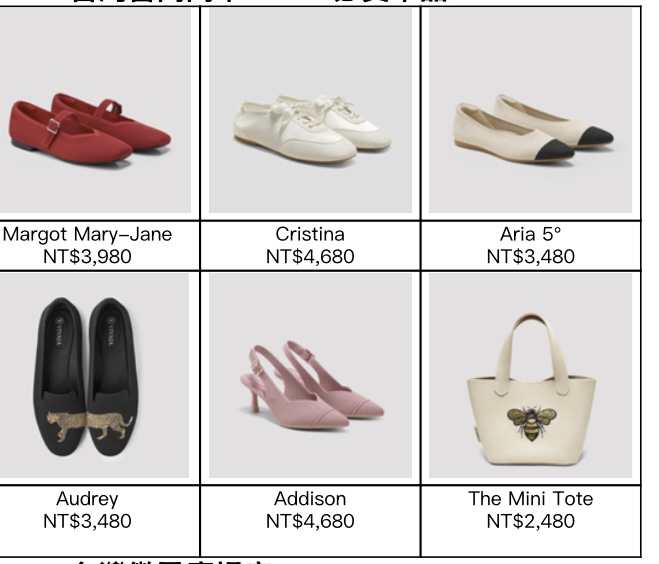Select the NT$3,480 price under Aria 5°
Image resolution: width=659 pixels, height=564 pixels.
[x=530, y=256]
